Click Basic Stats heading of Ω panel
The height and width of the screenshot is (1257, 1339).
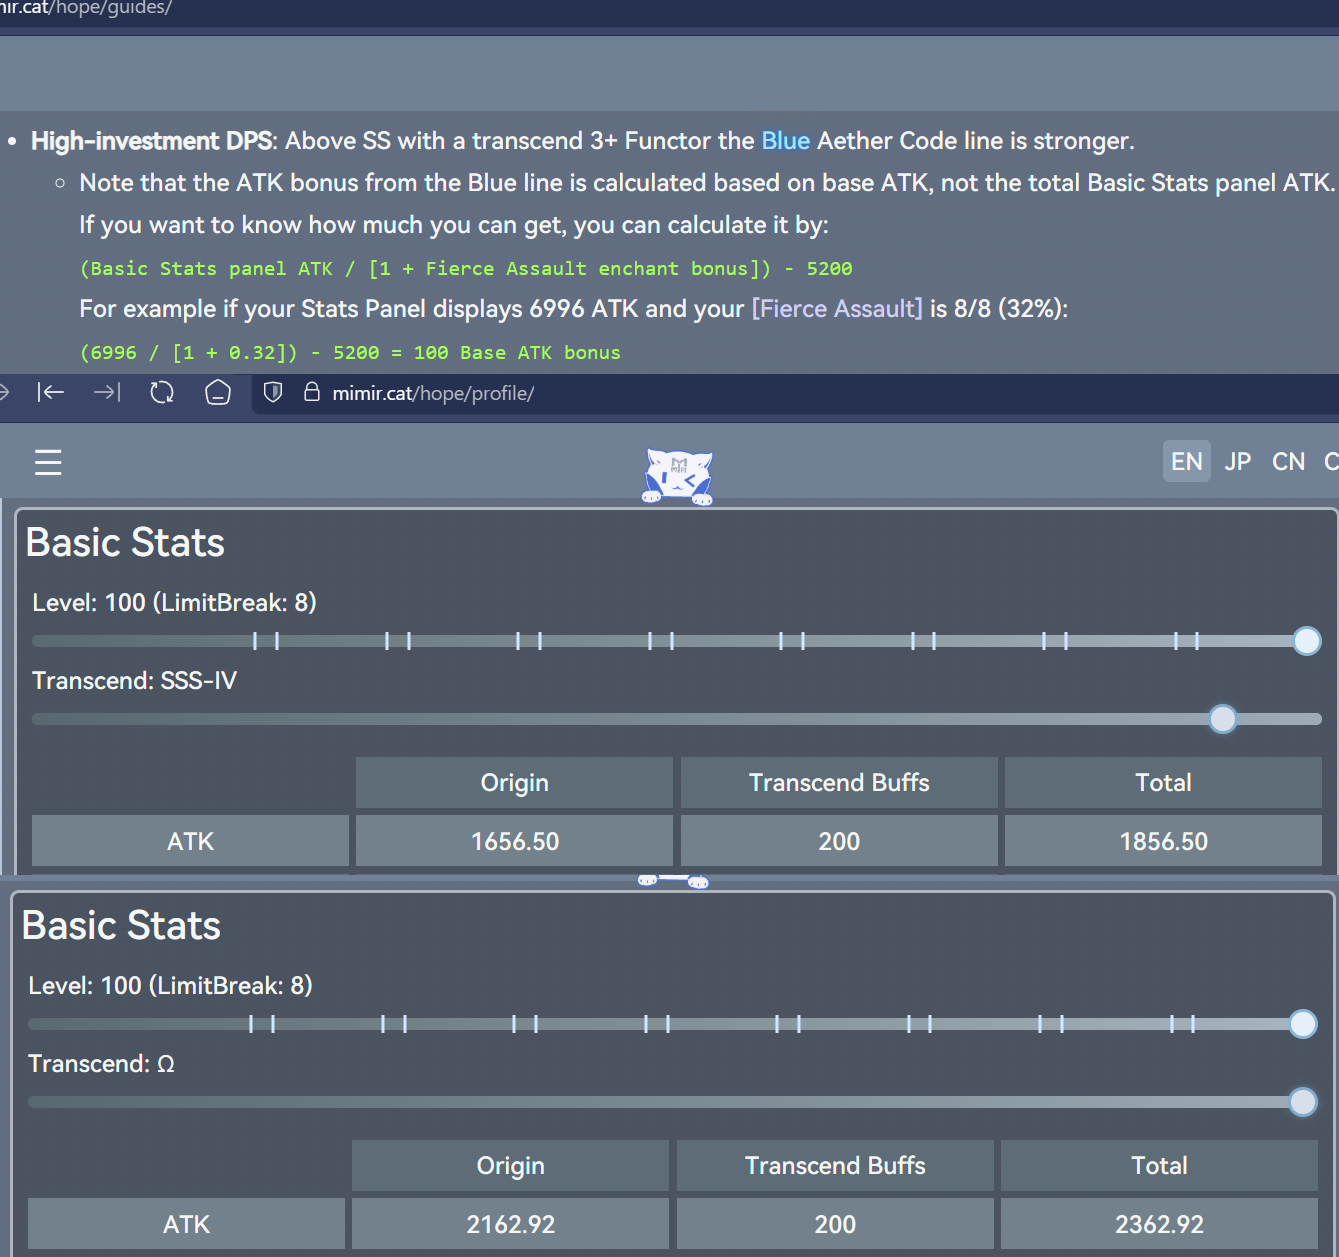(121, 925)
